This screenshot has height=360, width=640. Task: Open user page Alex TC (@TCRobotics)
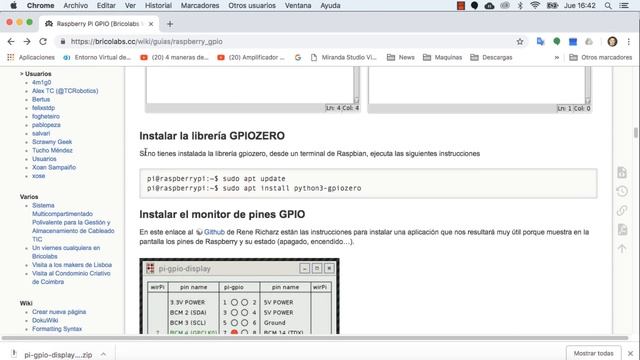tap(65, 91)
